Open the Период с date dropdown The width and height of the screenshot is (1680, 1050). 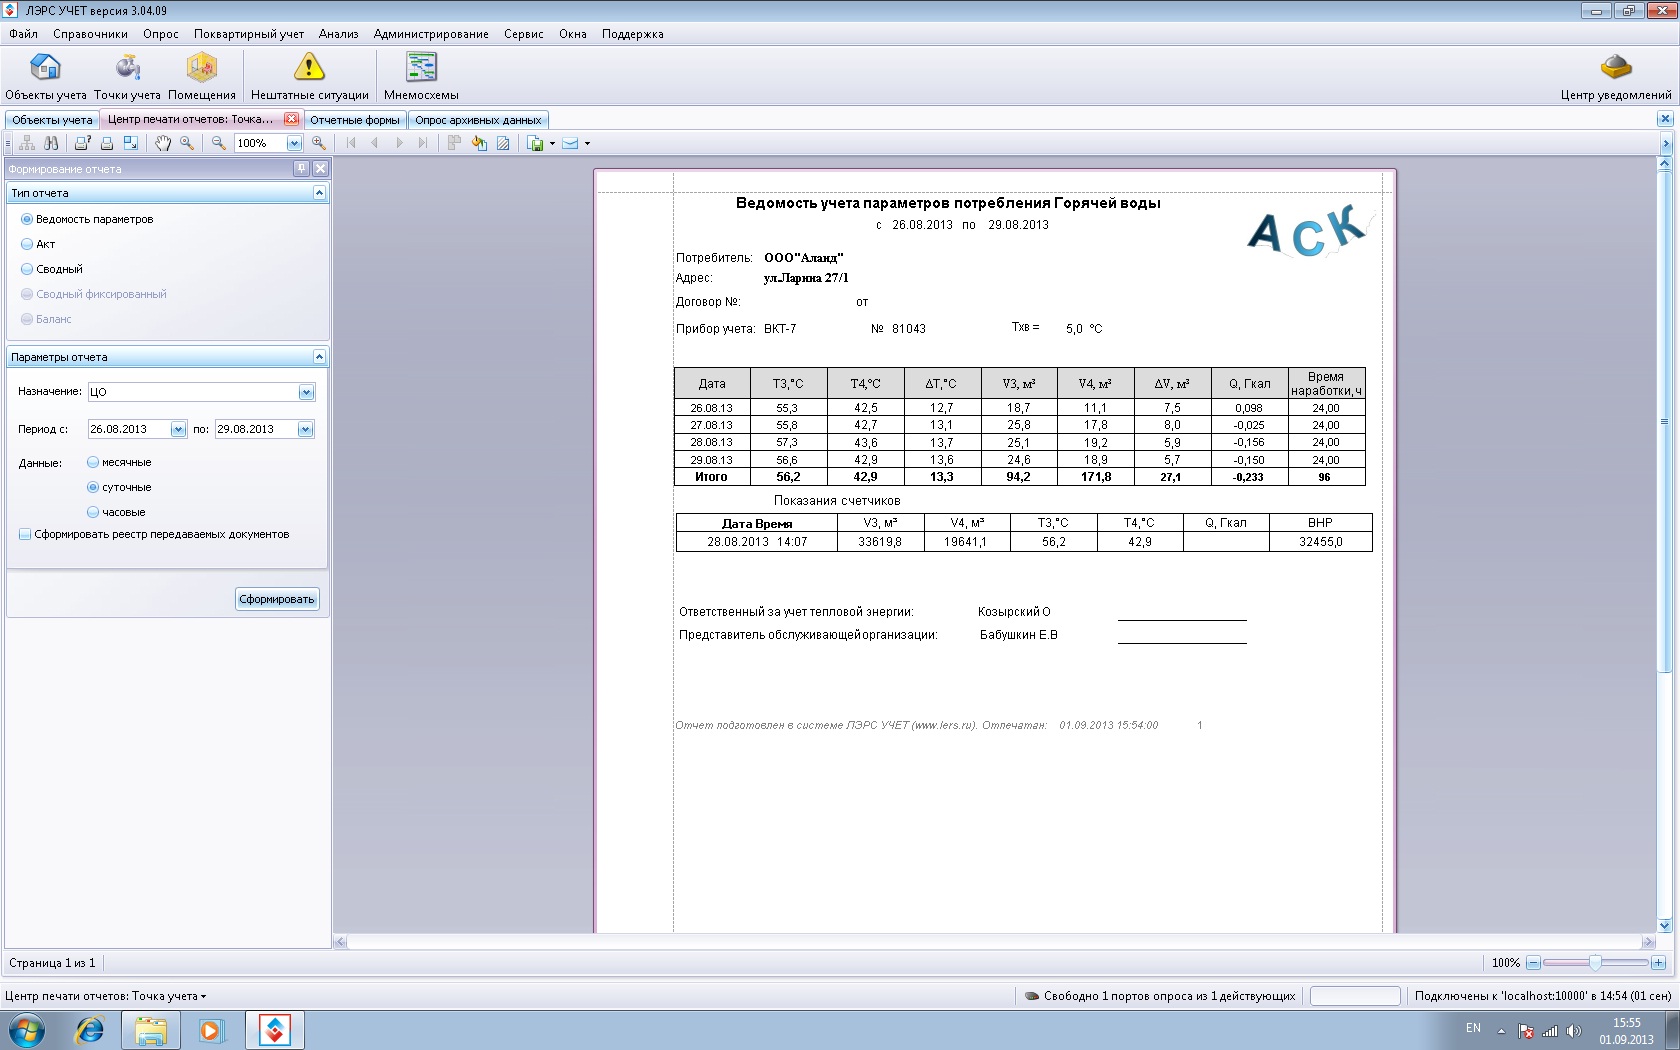point(178,429)
